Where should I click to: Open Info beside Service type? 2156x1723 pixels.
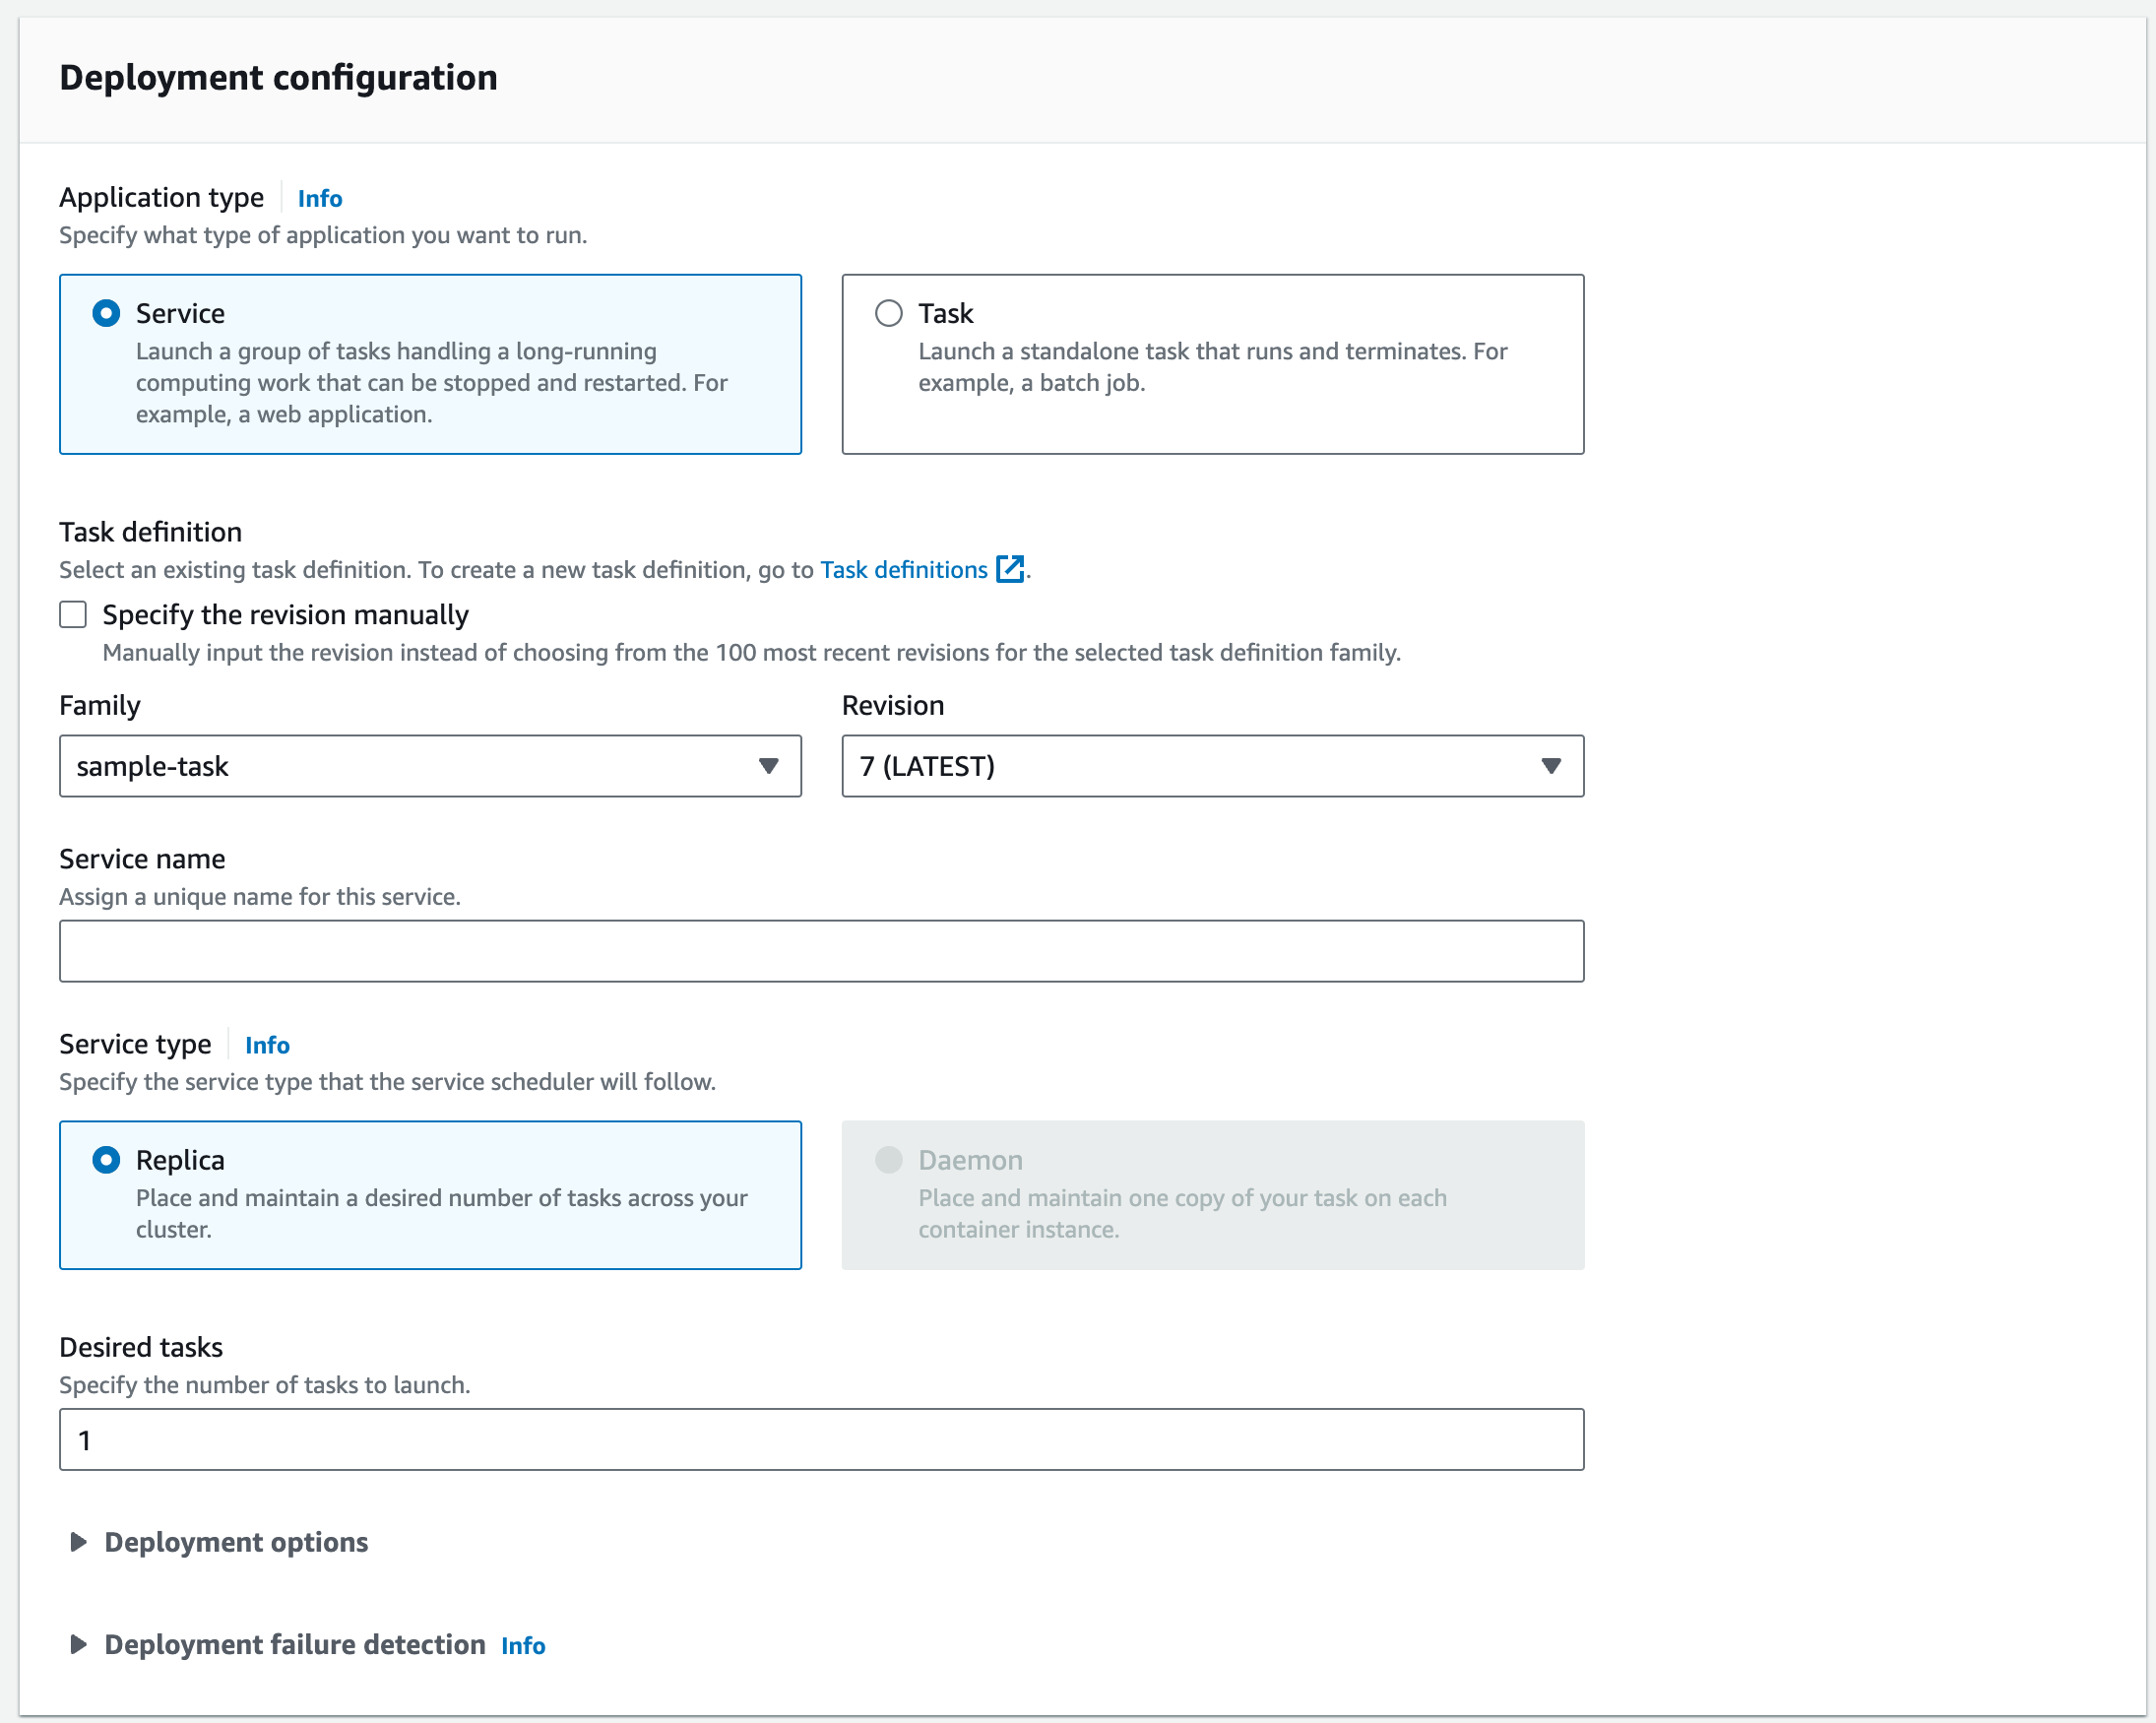point(266,1045)
